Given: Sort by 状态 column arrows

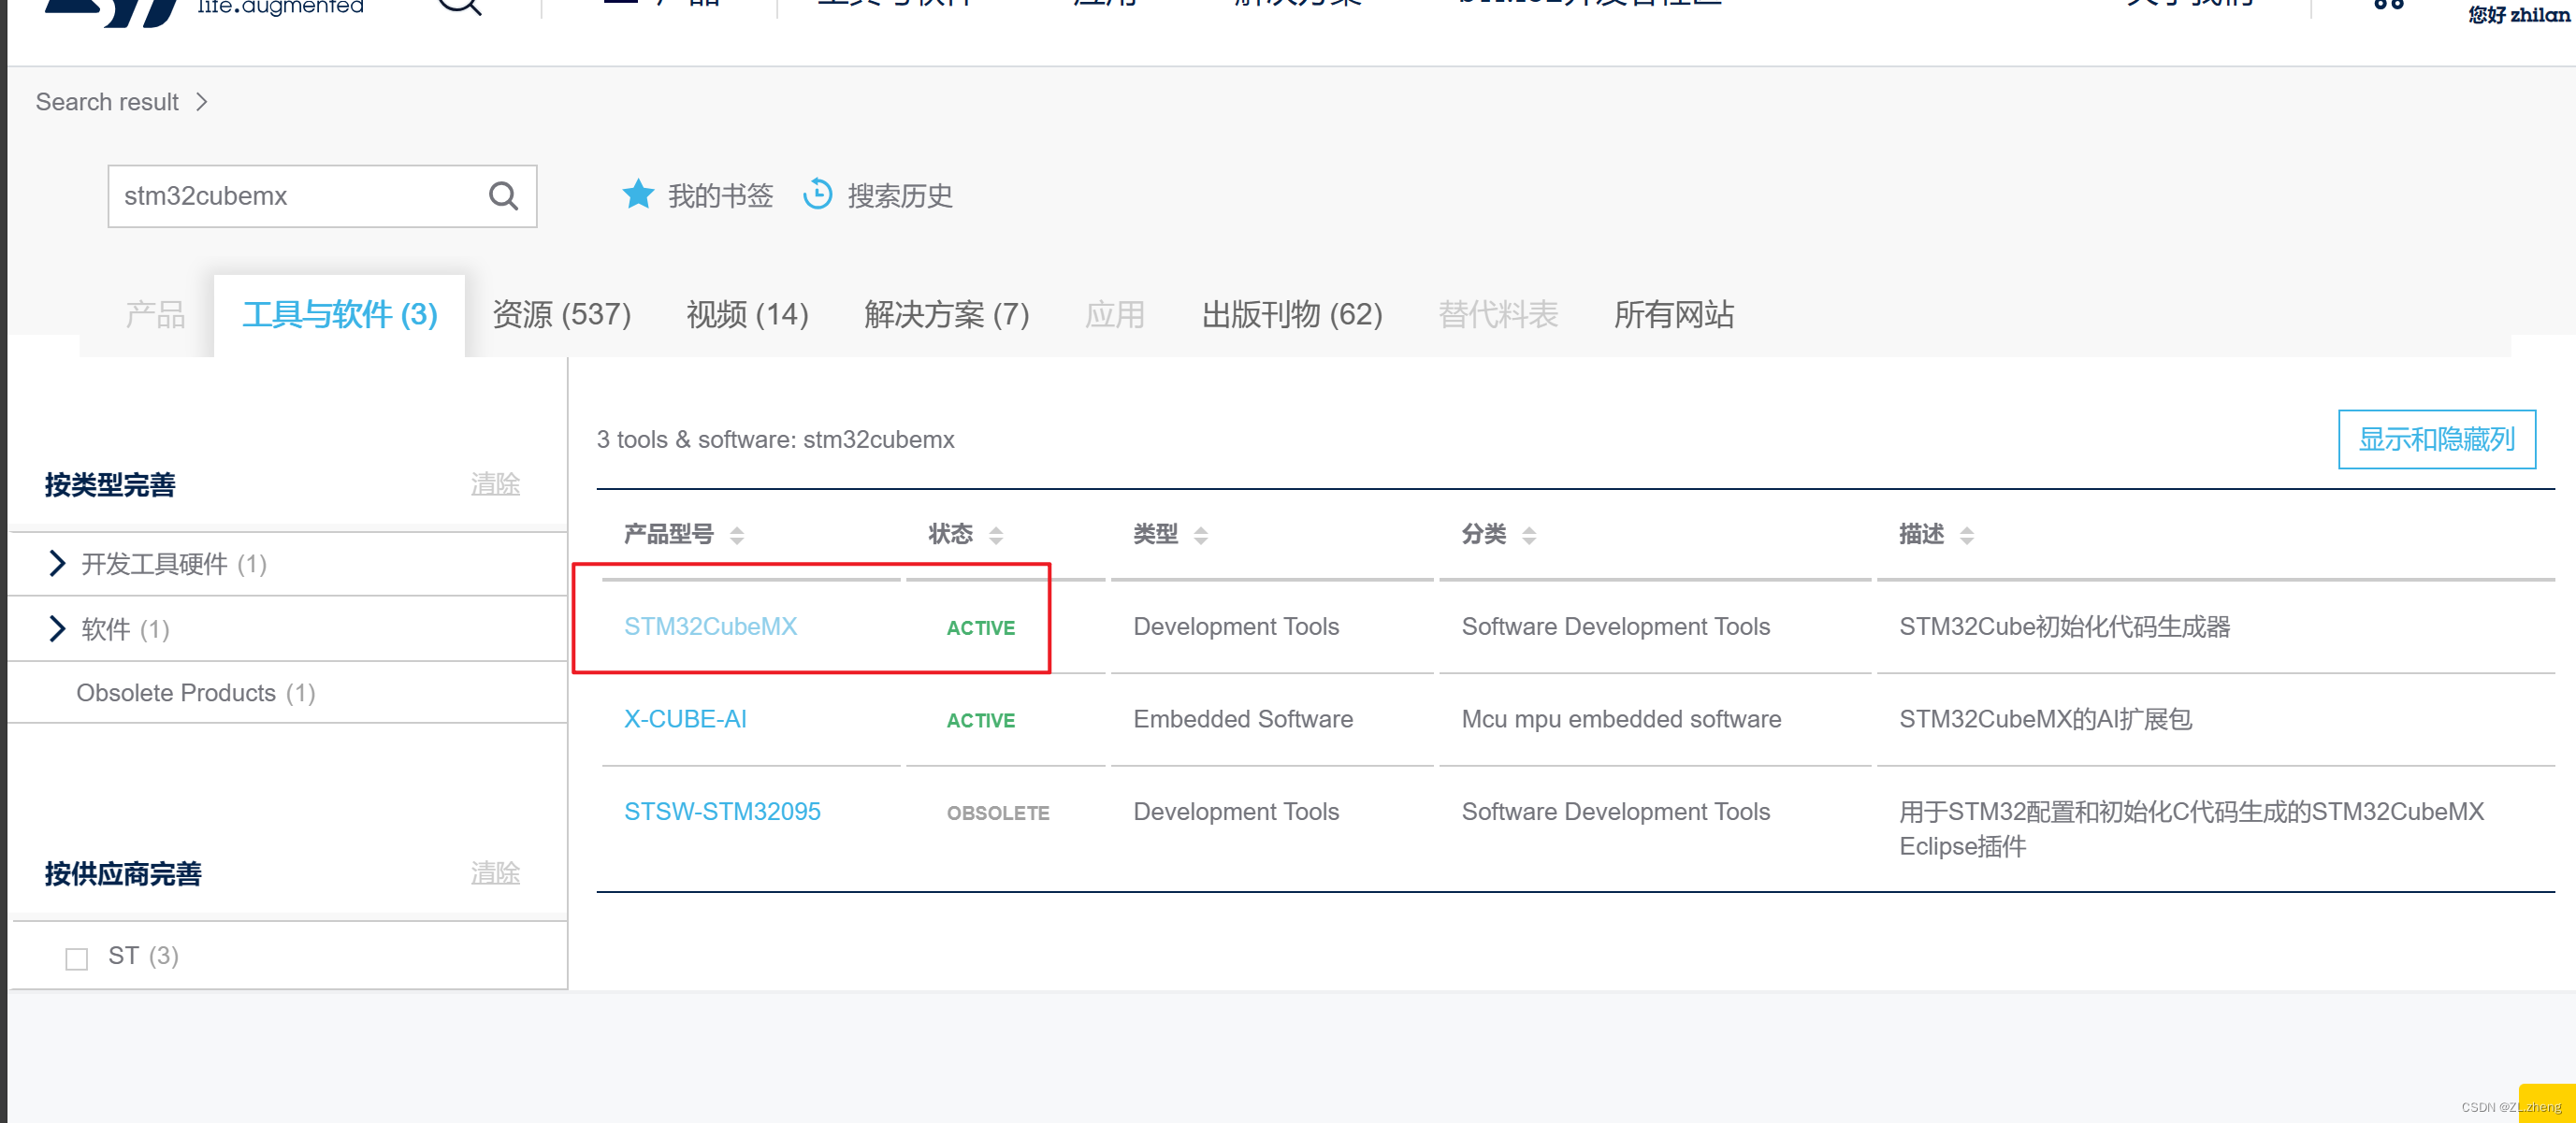Looking at the screenshot, I should click(996, 535).
